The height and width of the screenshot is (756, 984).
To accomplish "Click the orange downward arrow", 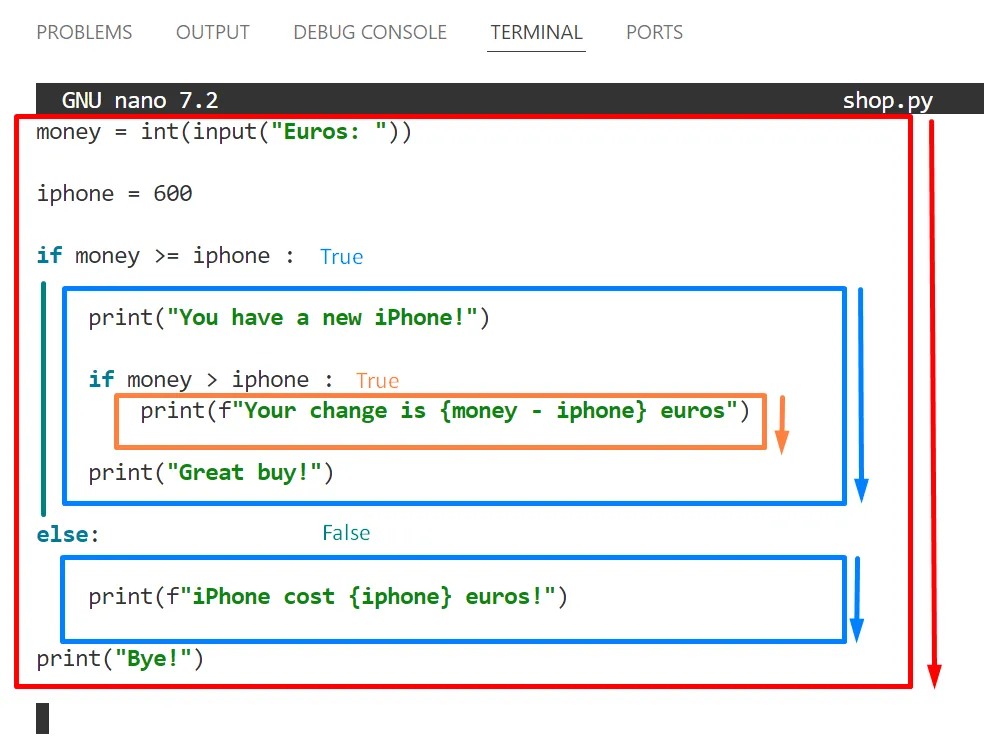I will (782, 425).
